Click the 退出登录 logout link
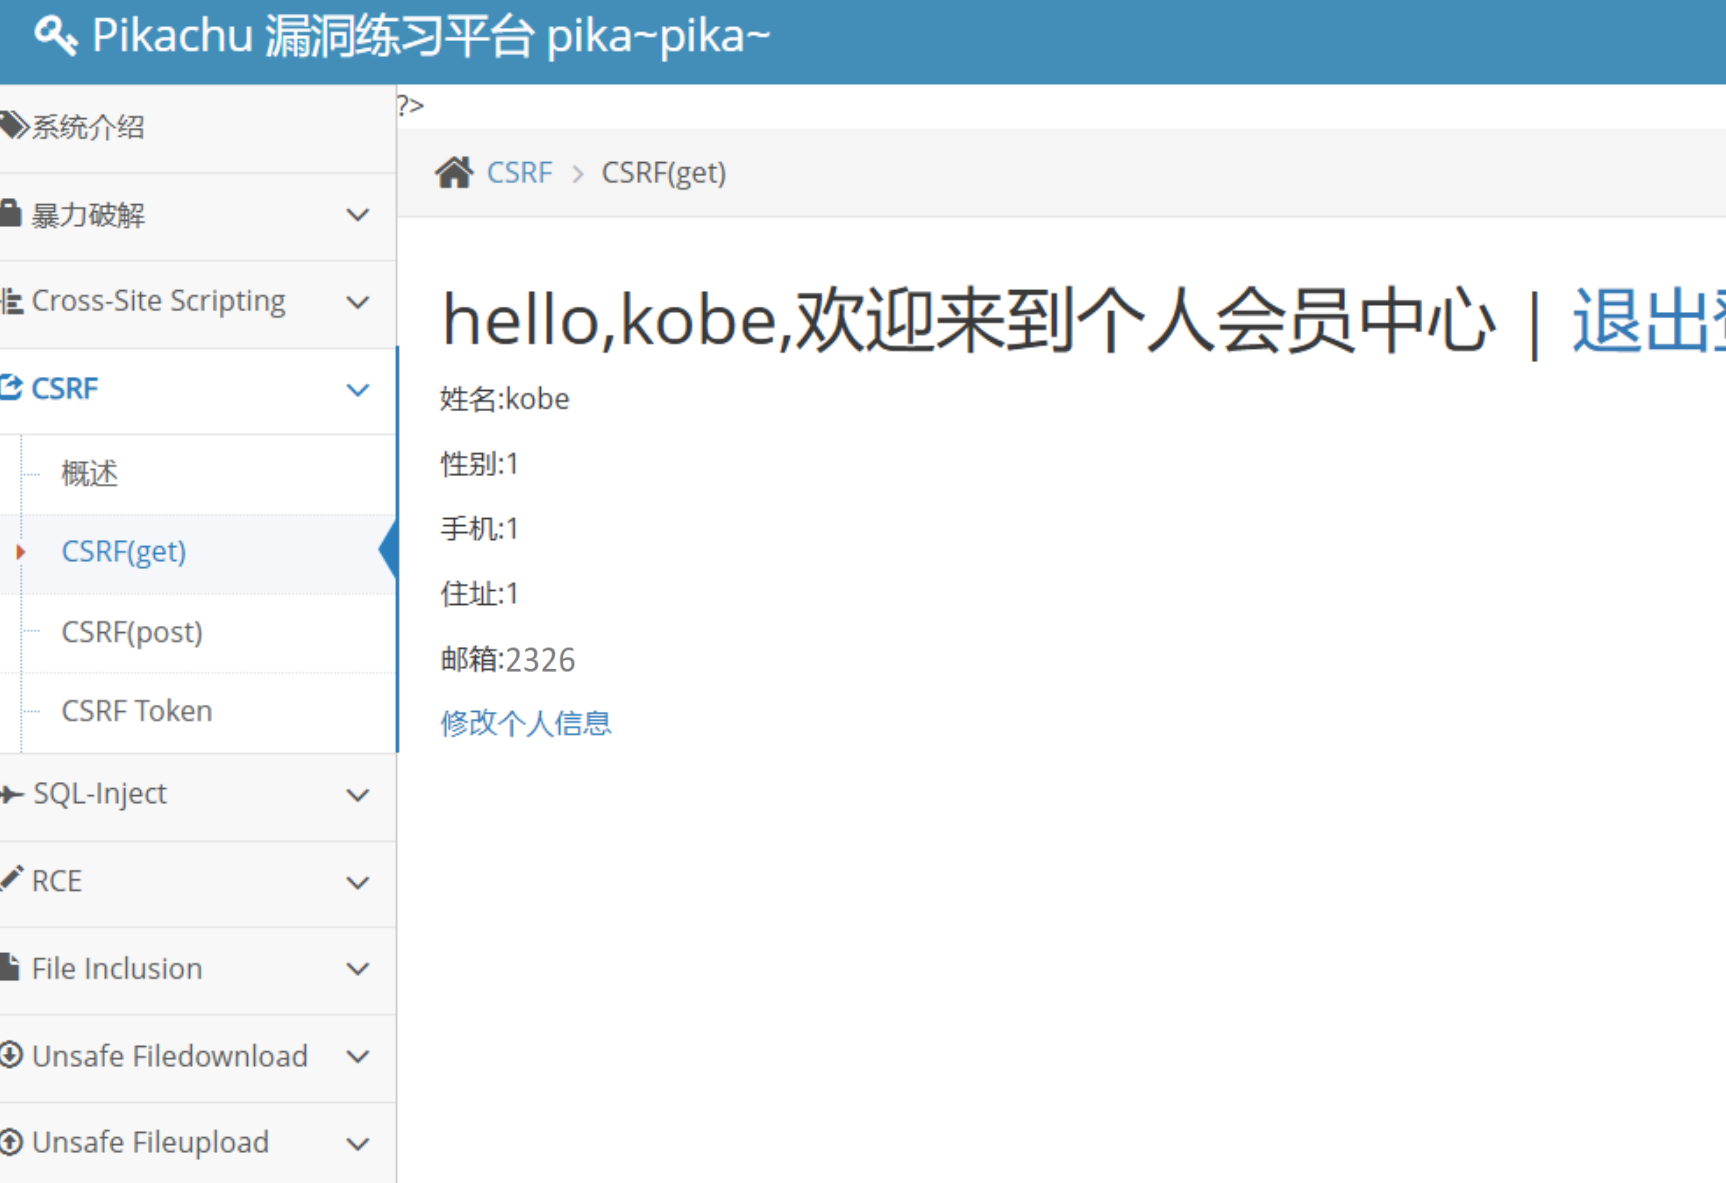The height and width of the screenshot is (1183, 1726). pyautogui.click(x=1648, y=321)
